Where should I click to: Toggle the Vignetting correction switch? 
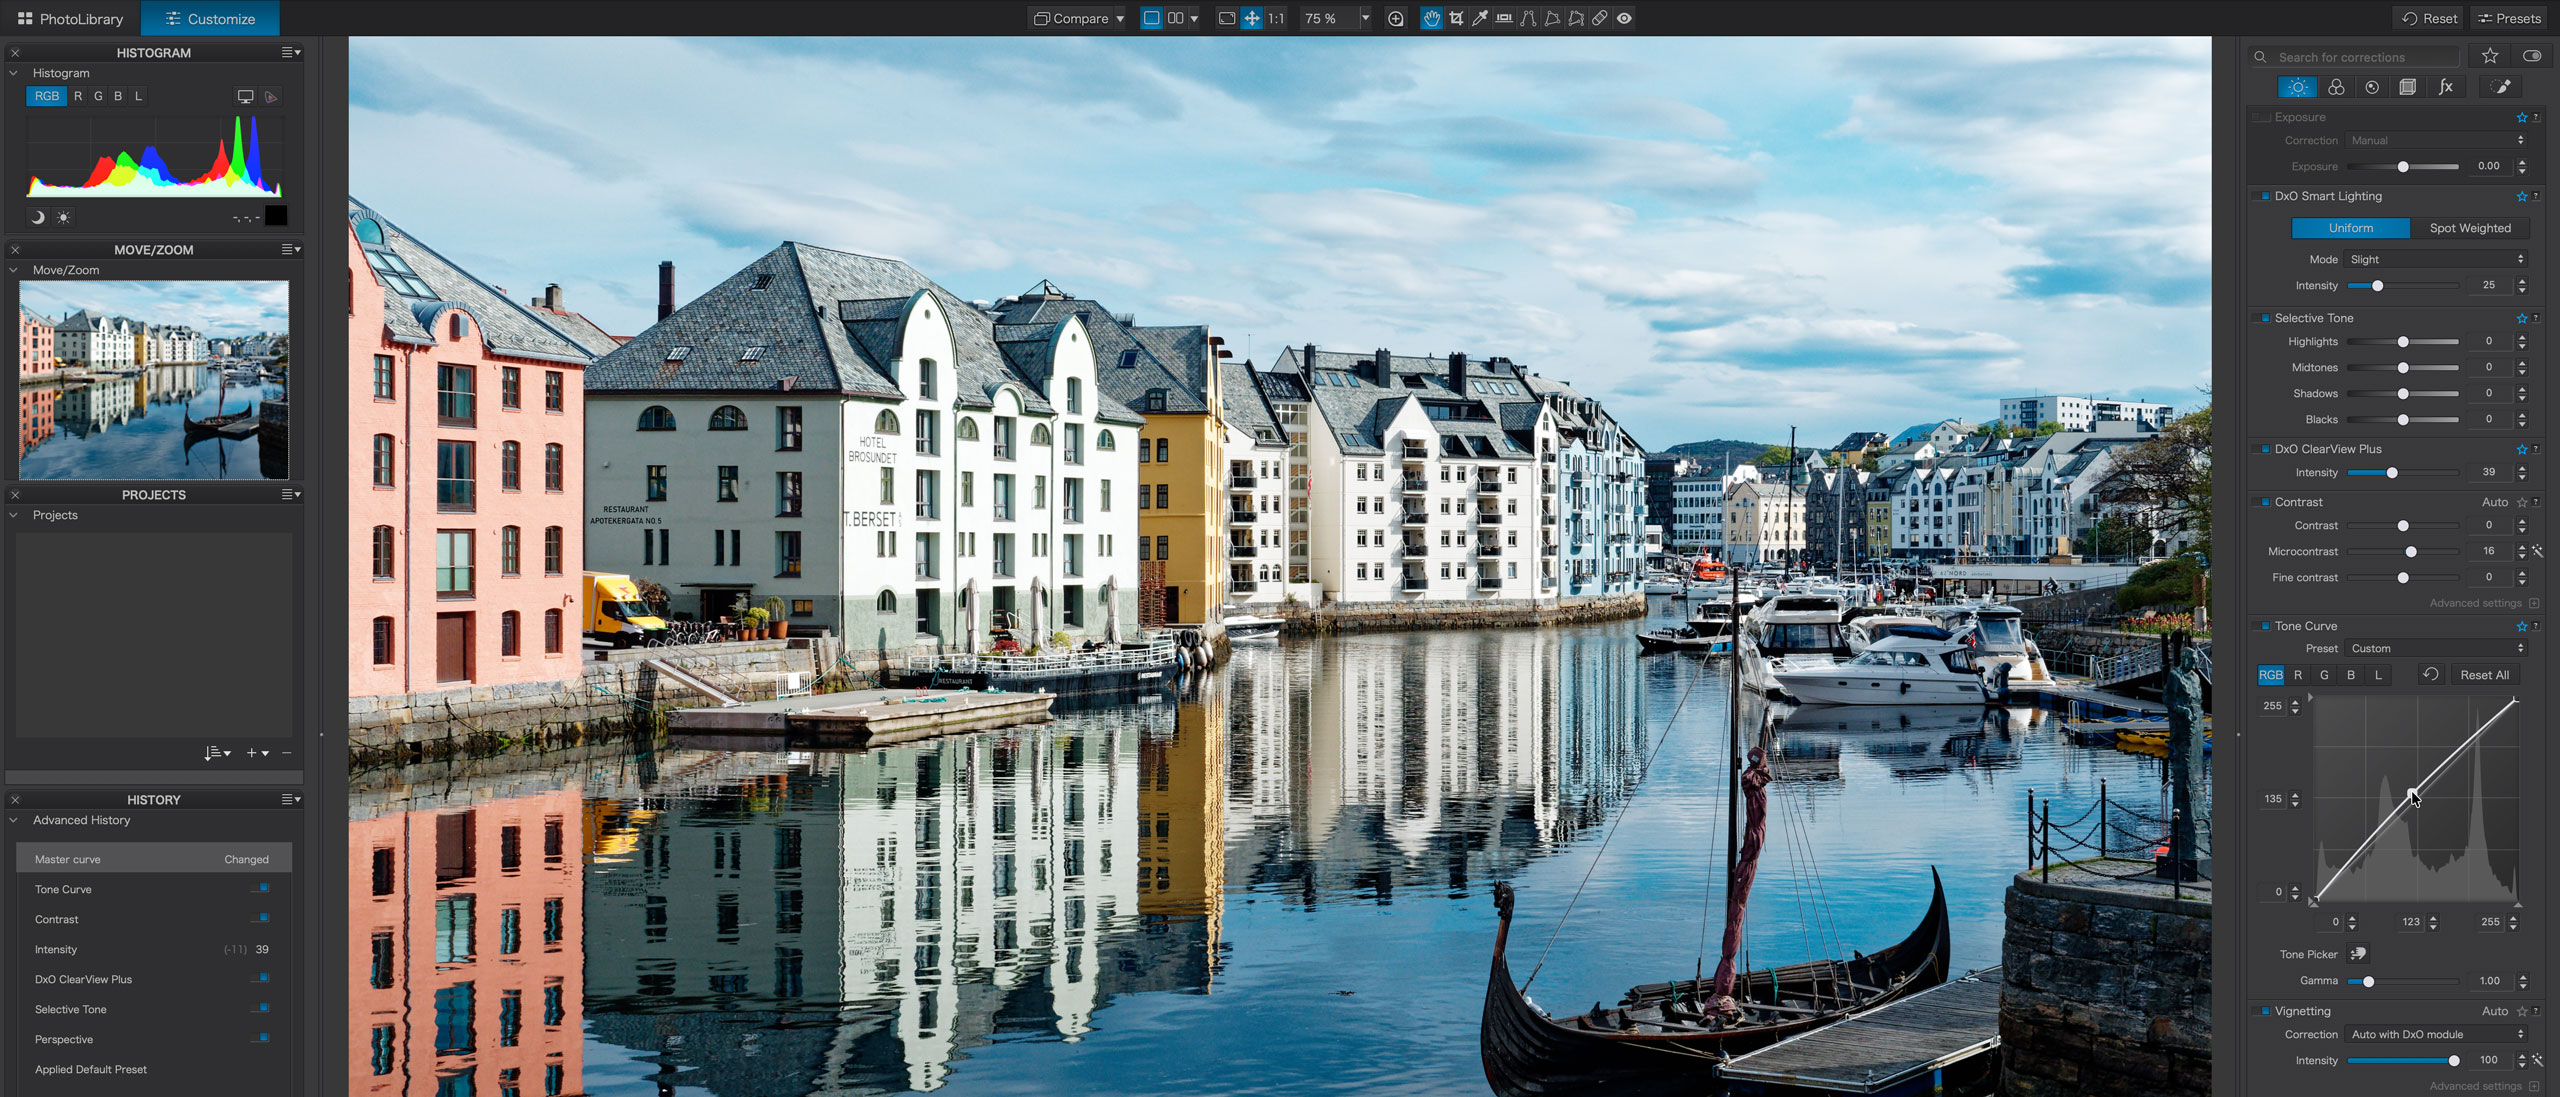click(x=2262, y=1011)
